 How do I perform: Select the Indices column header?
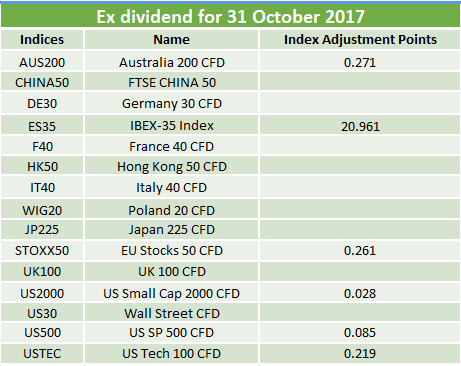[x=42, y=40]
